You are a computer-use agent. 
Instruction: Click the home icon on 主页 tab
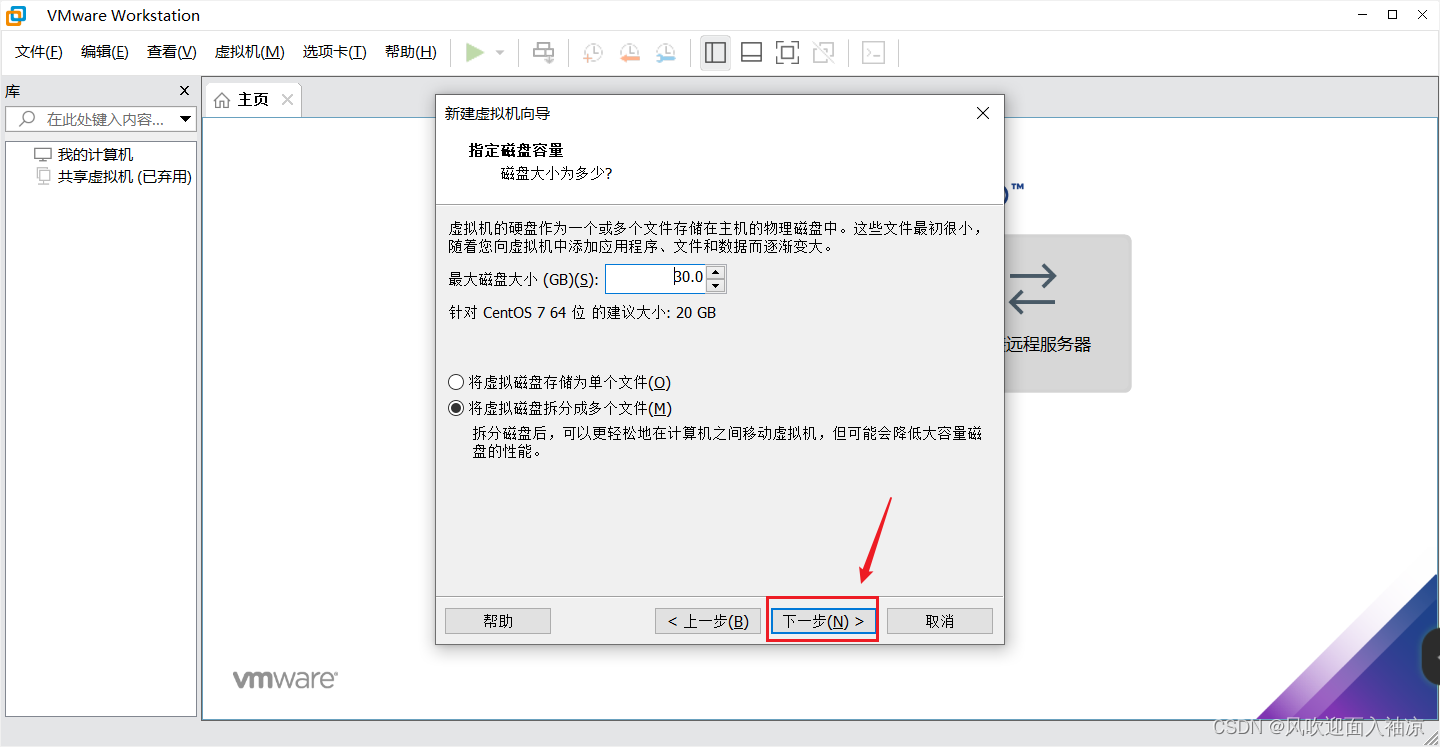(222, 100)
